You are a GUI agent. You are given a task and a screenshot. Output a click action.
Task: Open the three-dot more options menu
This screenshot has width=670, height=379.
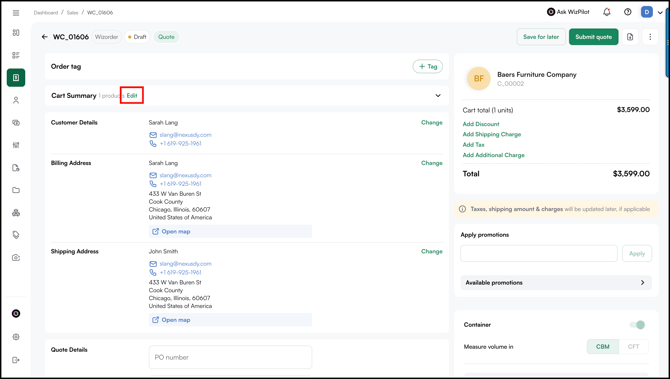pos(650,37)
